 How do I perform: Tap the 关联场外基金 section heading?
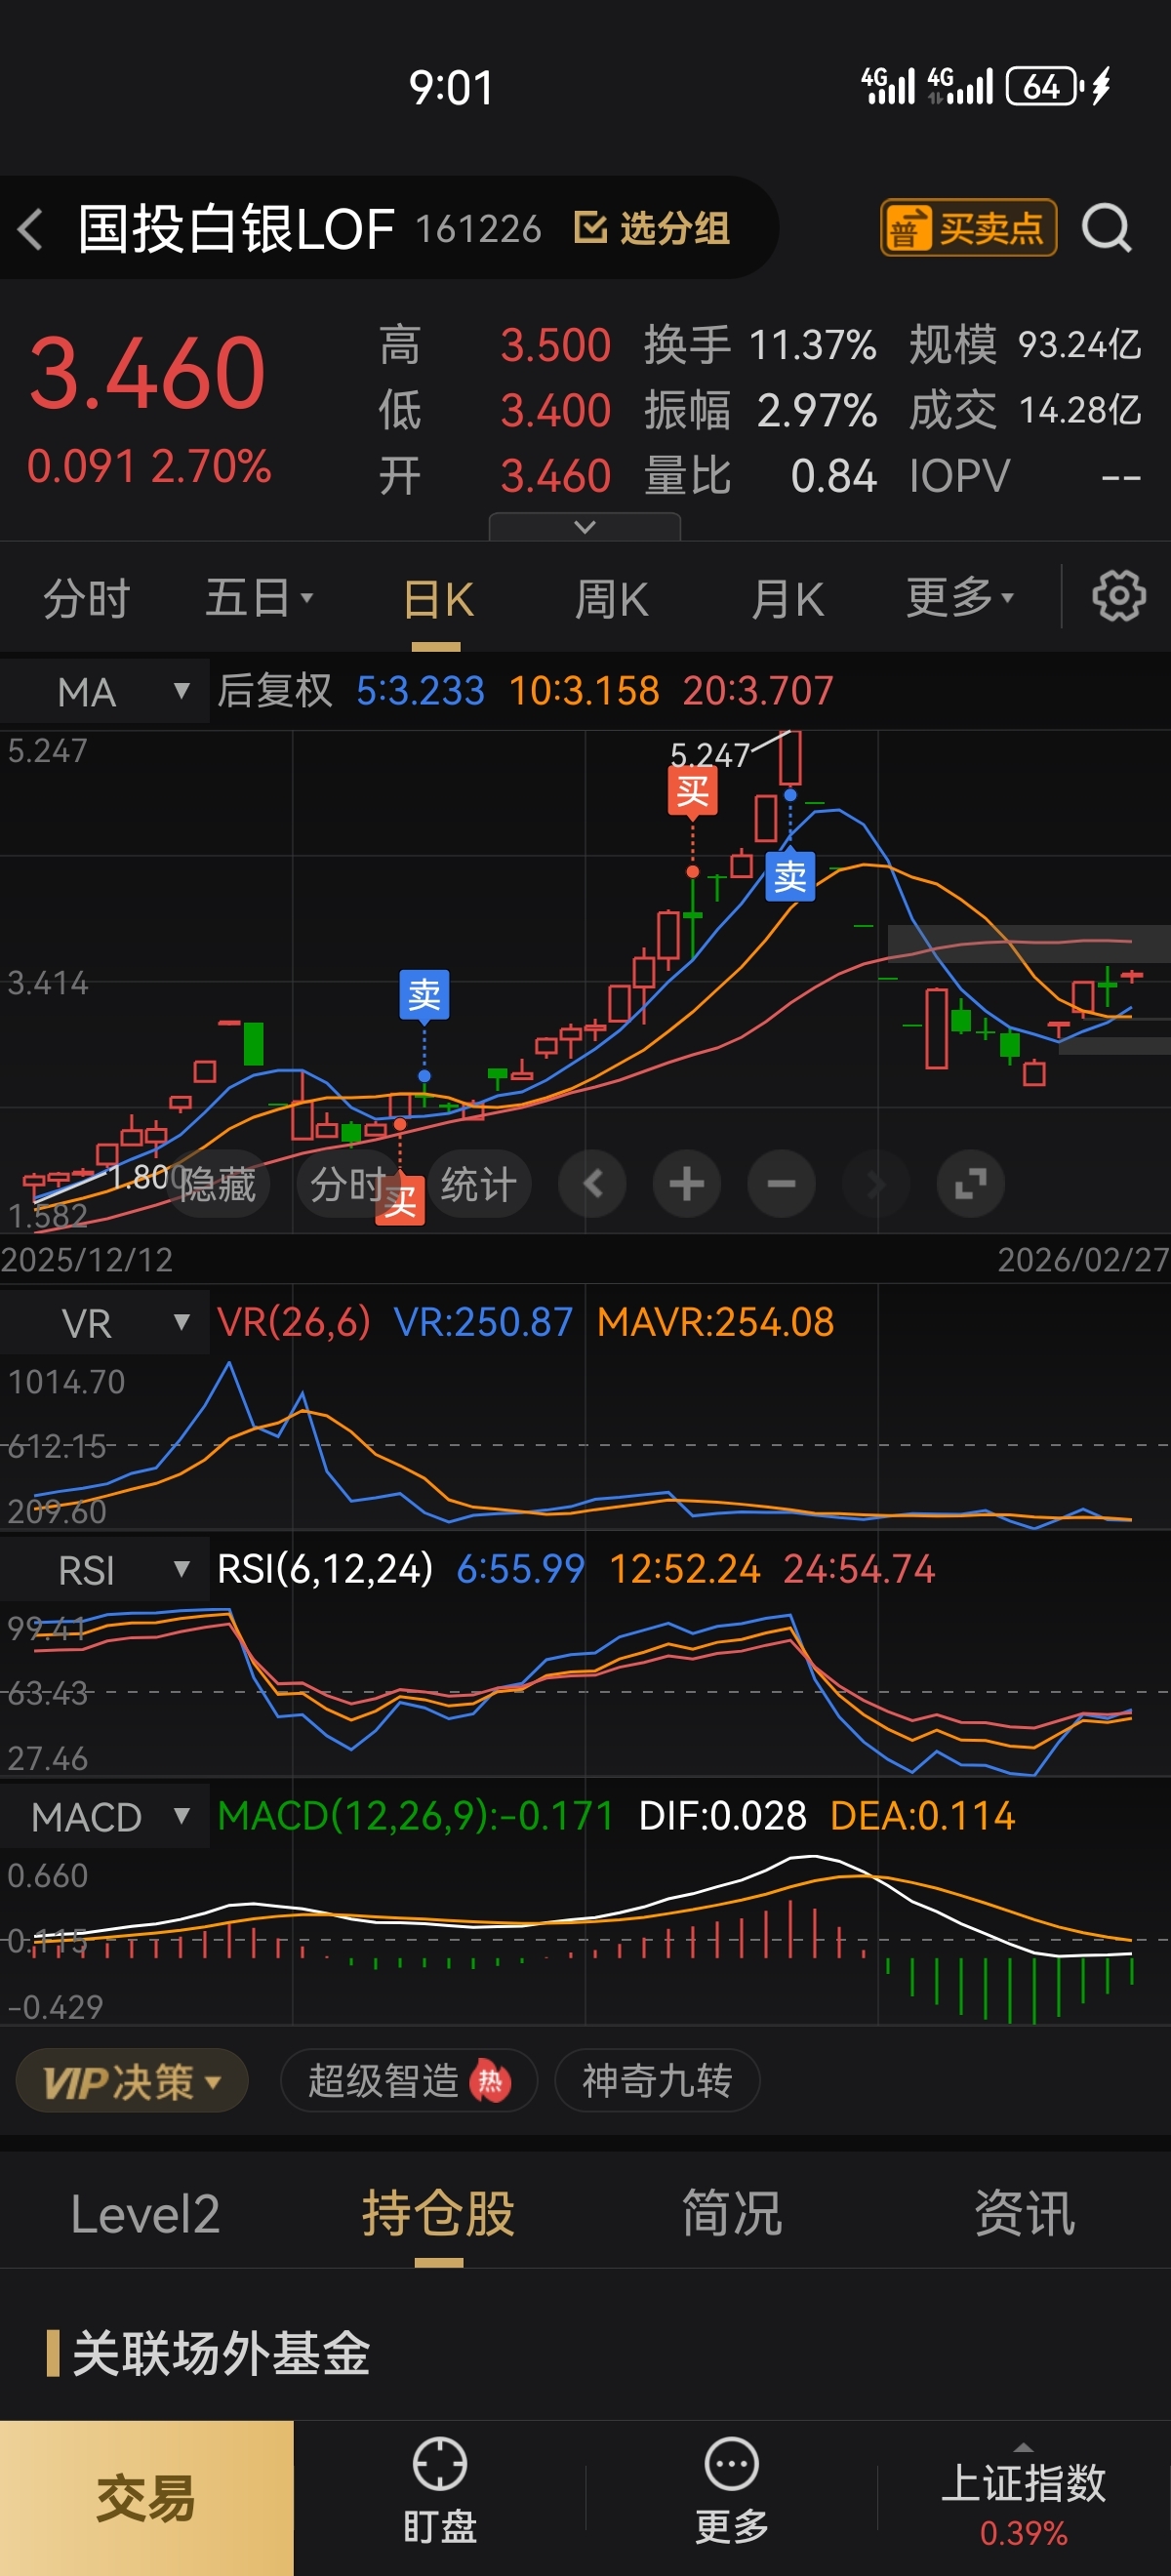coord(221,2353)
